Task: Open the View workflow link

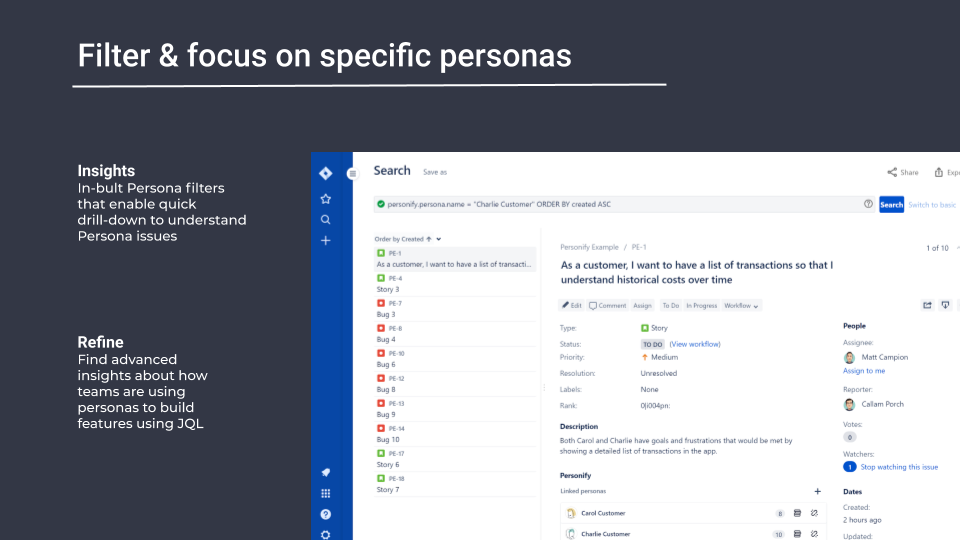Action: [x=695, y=344]
